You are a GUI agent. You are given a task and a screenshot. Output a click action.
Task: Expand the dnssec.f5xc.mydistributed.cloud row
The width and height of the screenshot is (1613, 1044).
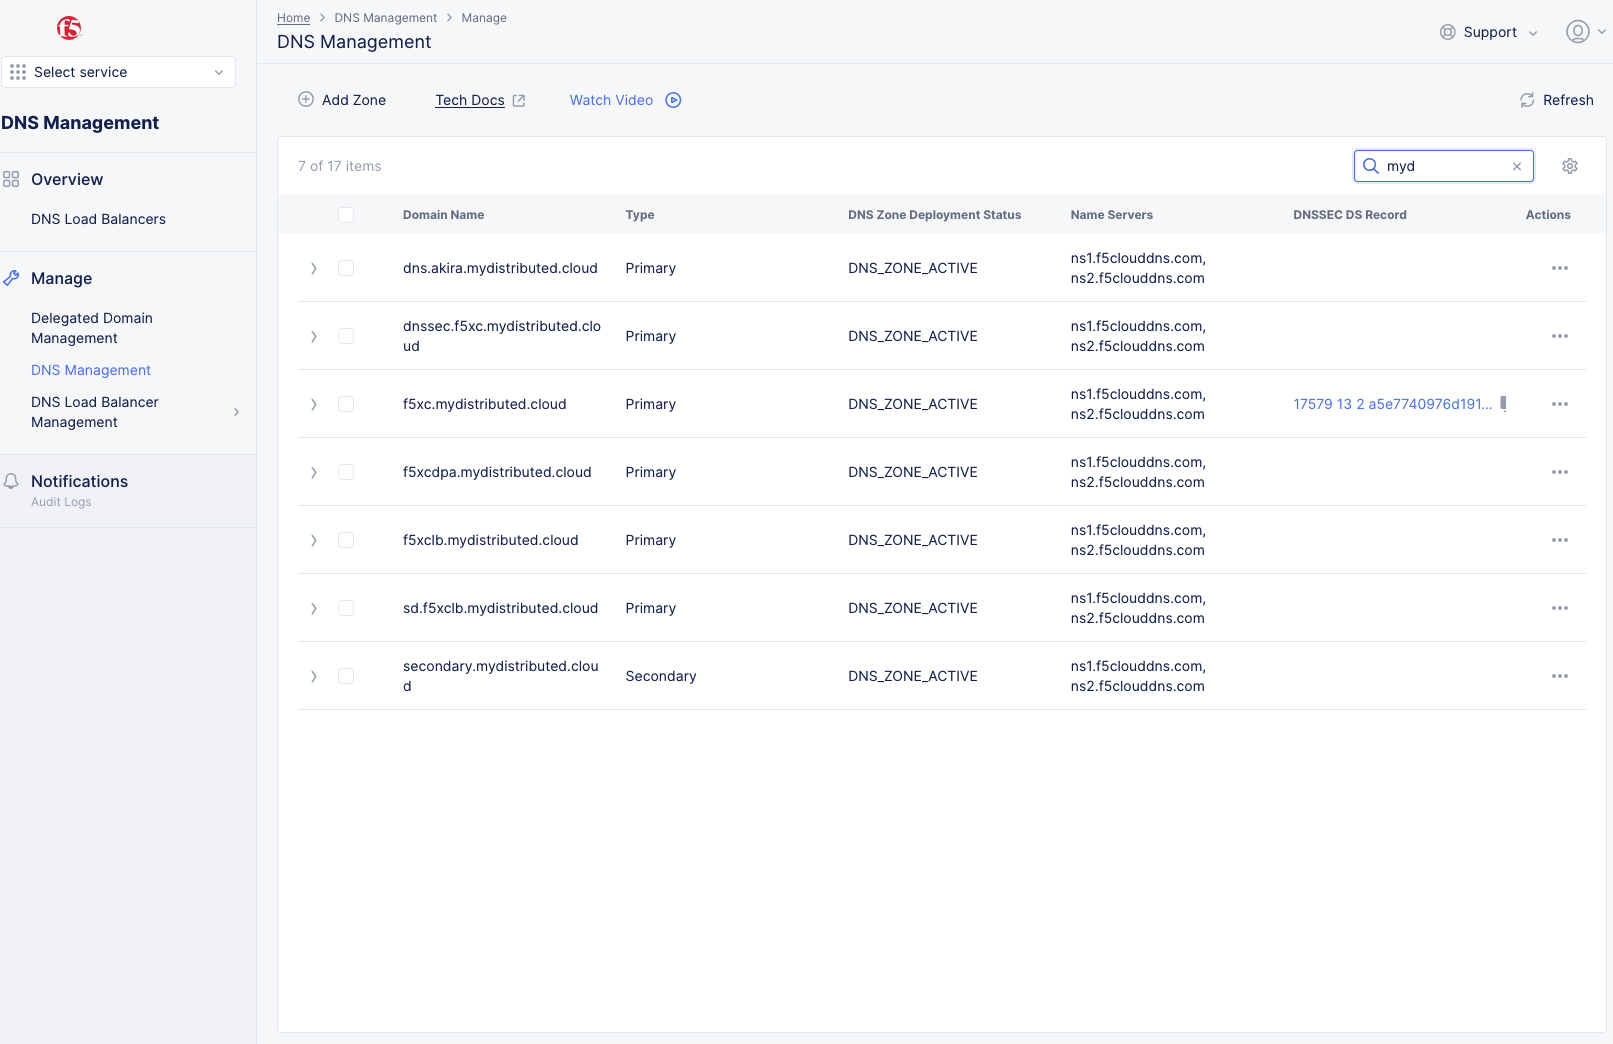[x=314, y=336]
